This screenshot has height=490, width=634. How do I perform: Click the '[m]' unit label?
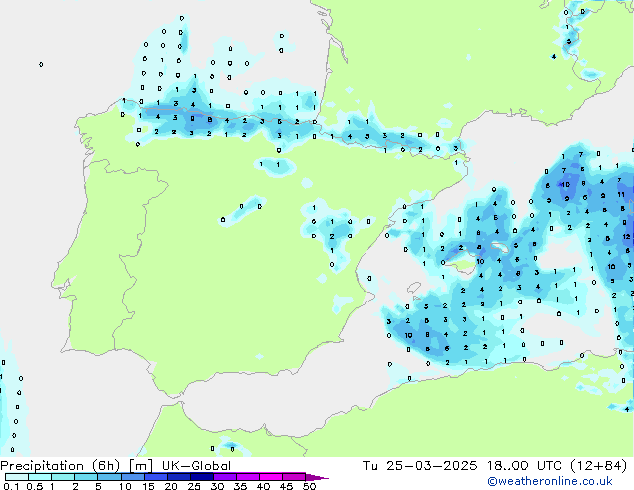pos(141,466)
